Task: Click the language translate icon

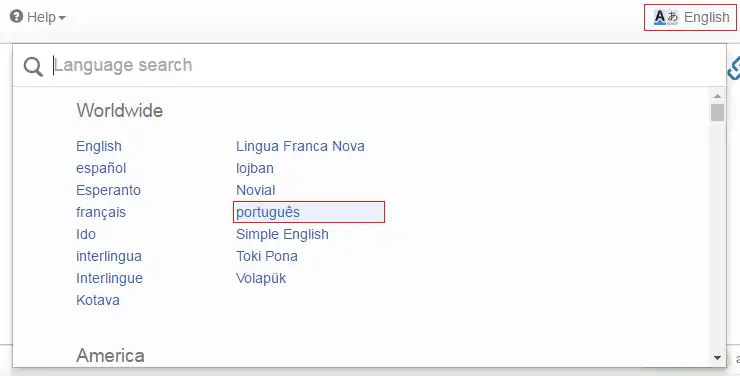Action: (666, 17)
